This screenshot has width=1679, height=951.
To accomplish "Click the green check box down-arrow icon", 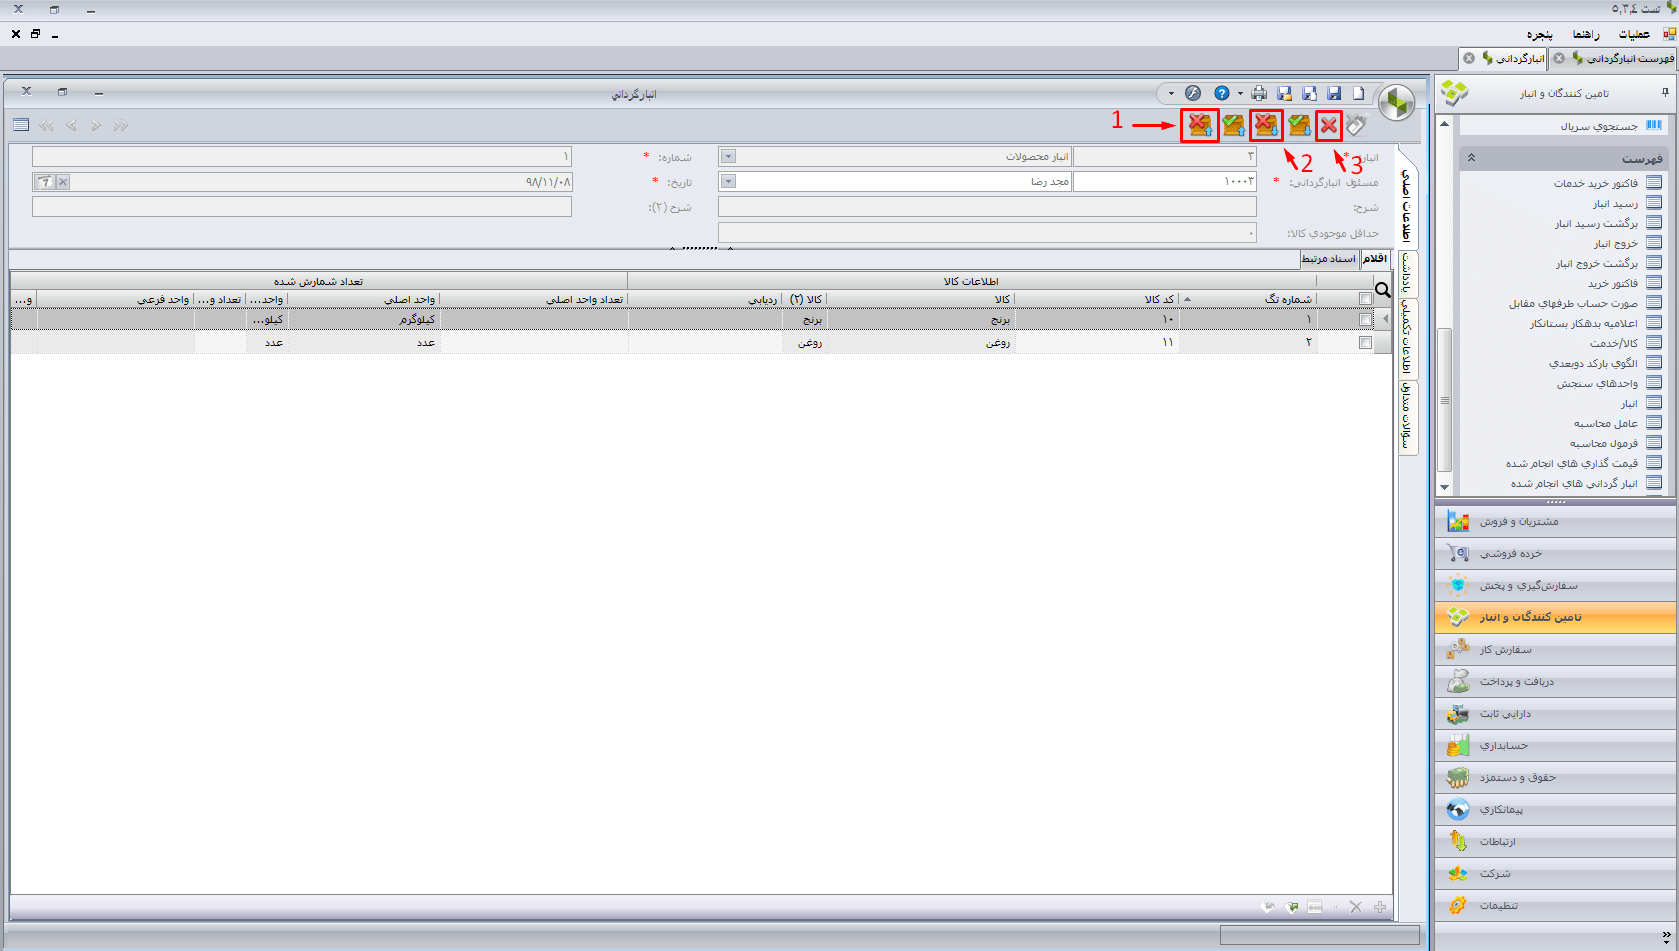I will (1299, 126).
